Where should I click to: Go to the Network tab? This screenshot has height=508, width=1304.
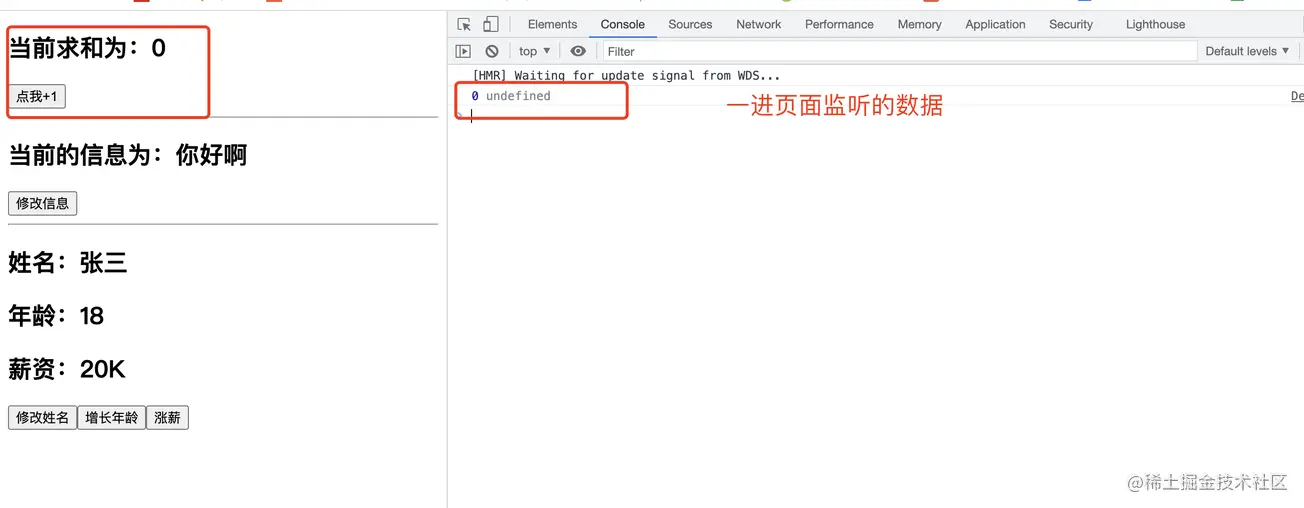pyautogui.click(x=758, y=24)
